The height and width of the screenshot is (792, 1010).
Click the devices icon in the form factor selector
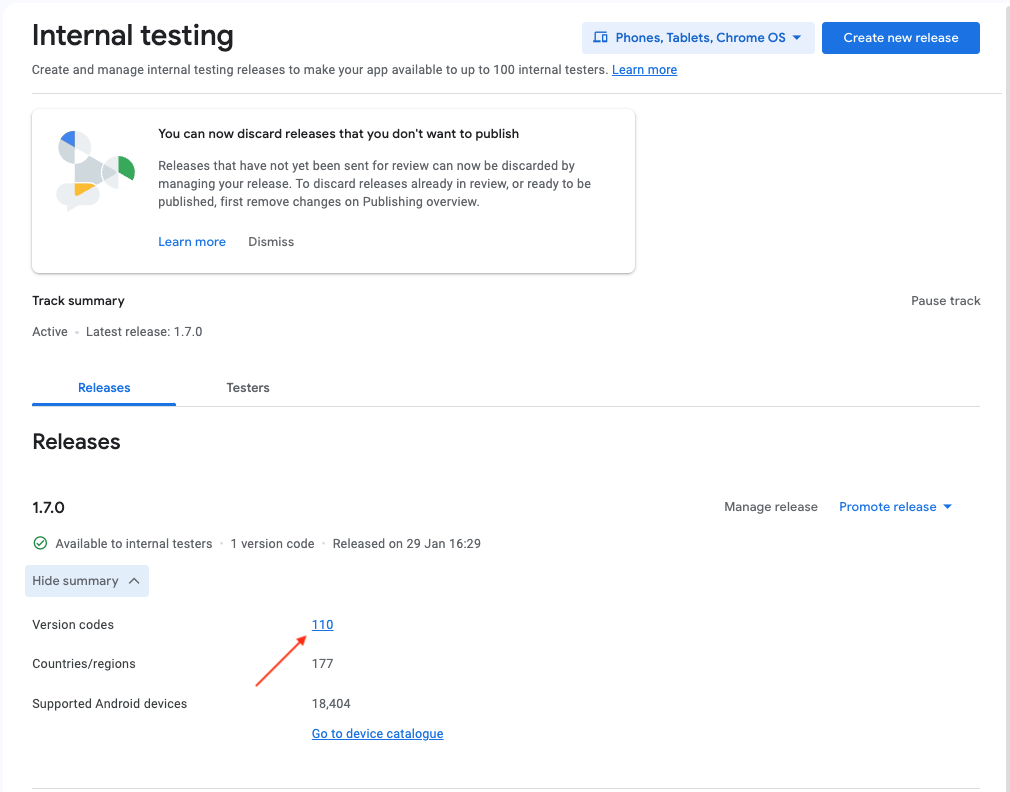[600, 38]
